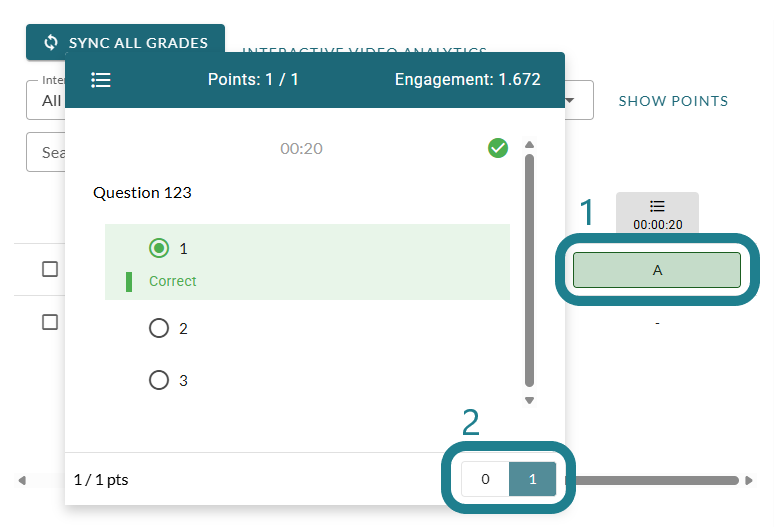This screenshot has width=774, height=527.
Task: Click the Sync All Grades button
Action: pos(125,42)
